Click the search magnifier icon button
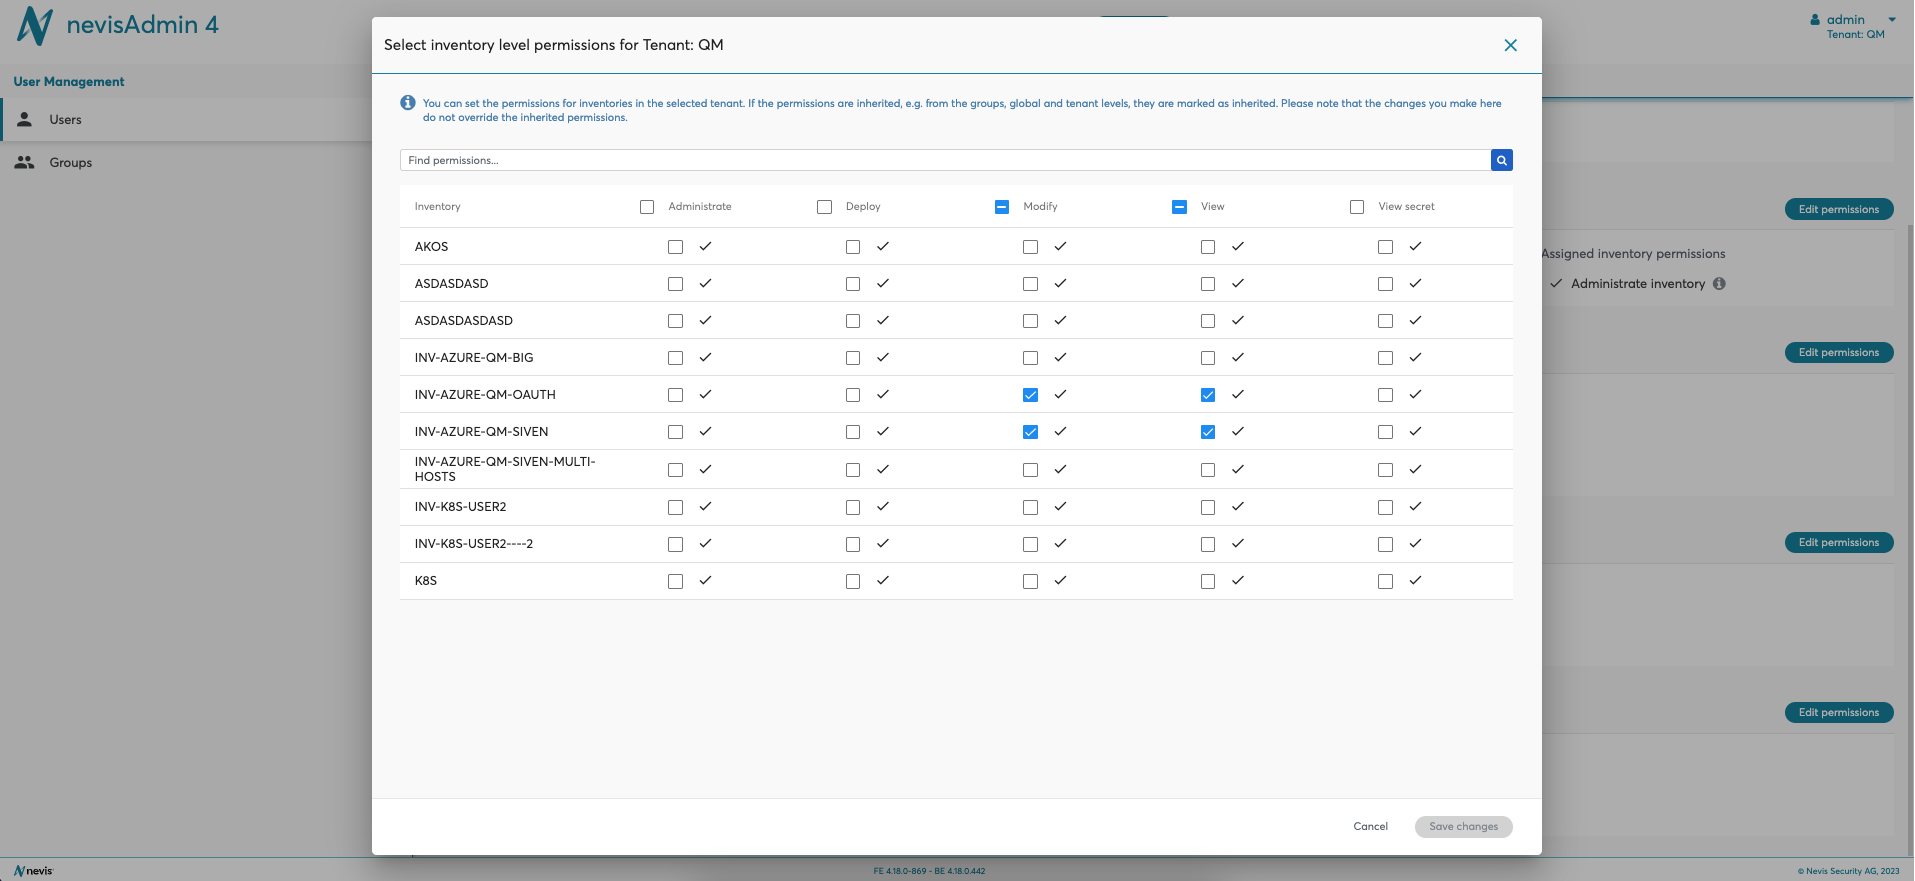The image size is (1915, 881). pyautogui.click(x=1501, y=160)
